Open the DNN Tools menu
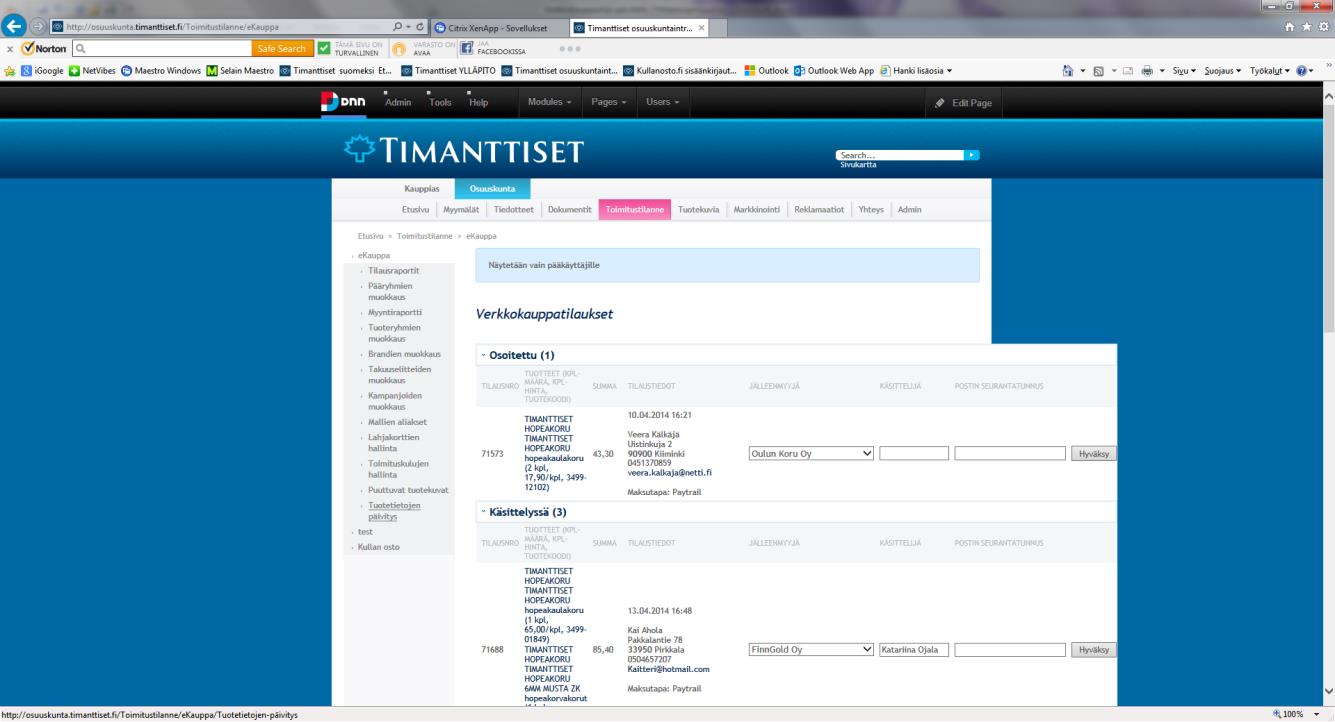The image size is (1335, 722). (440, 103)
